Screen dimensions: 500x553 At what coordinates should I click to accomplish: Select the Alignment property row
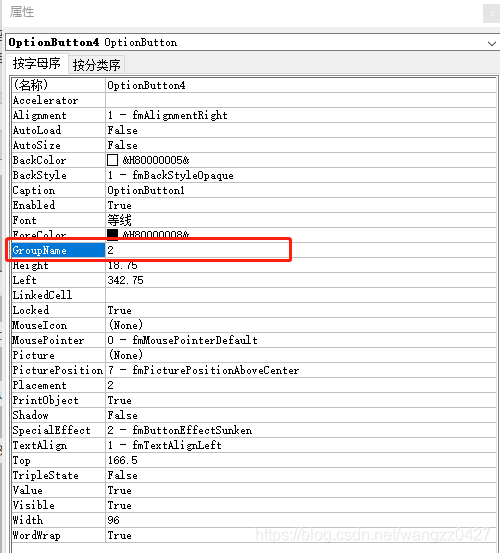coord(254,115)
